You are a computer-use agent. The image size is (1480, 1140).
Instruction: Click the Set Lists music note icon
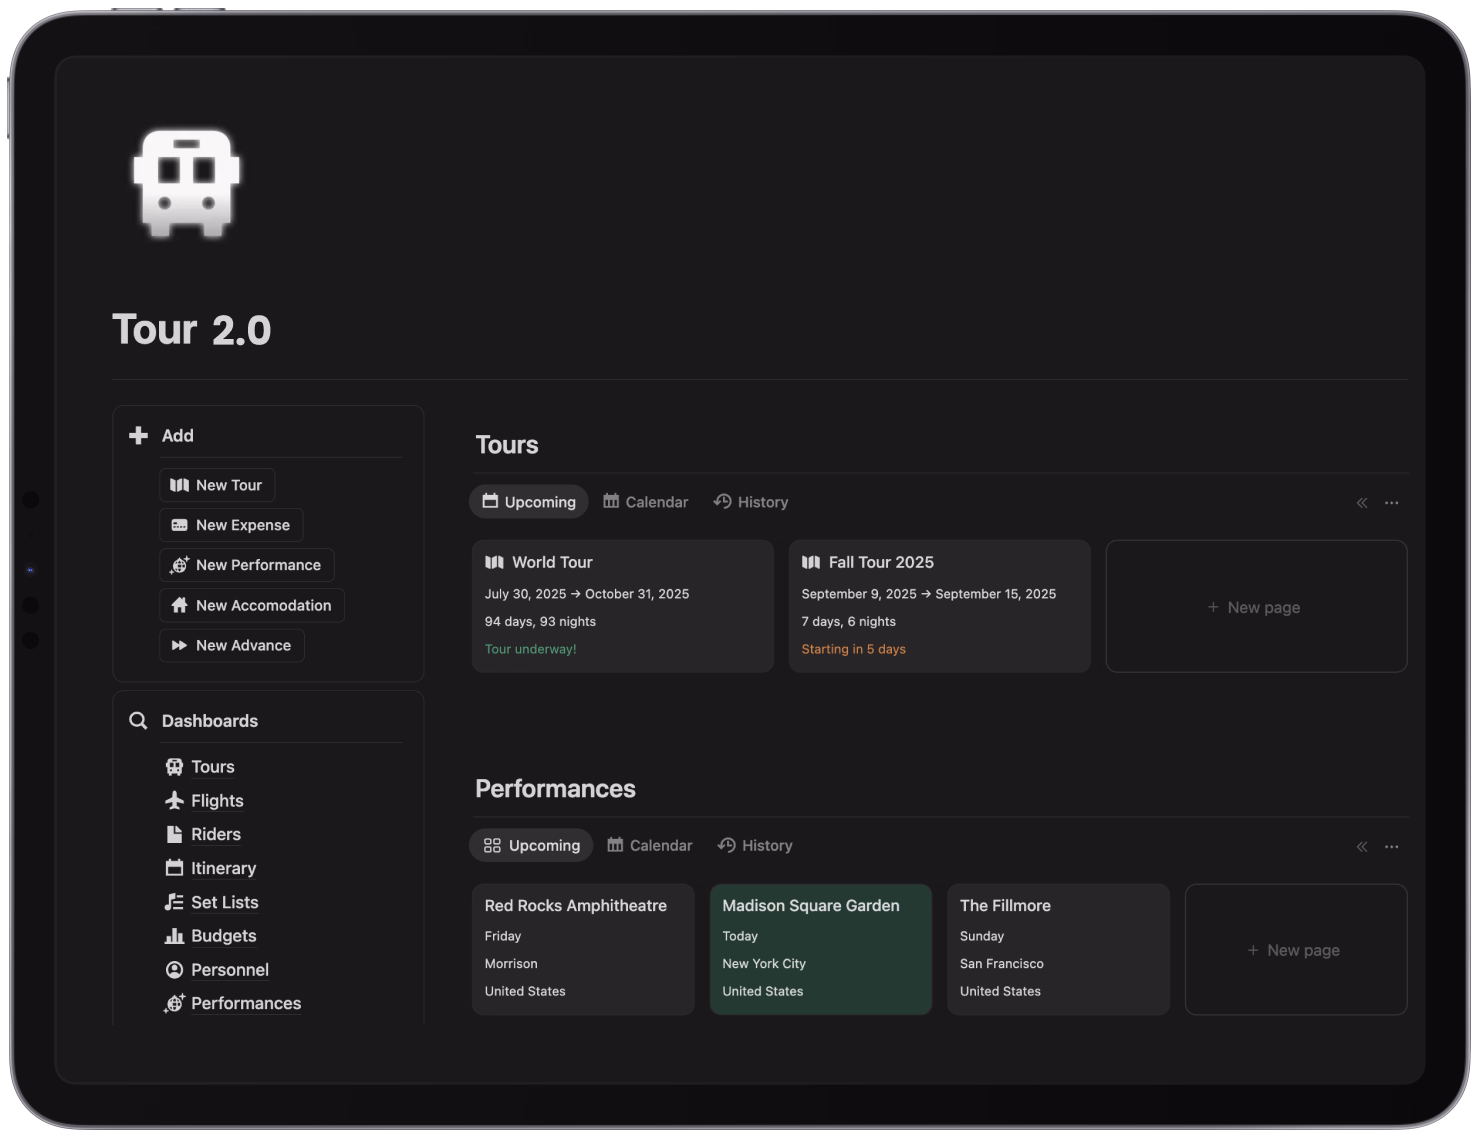point(174,902)
